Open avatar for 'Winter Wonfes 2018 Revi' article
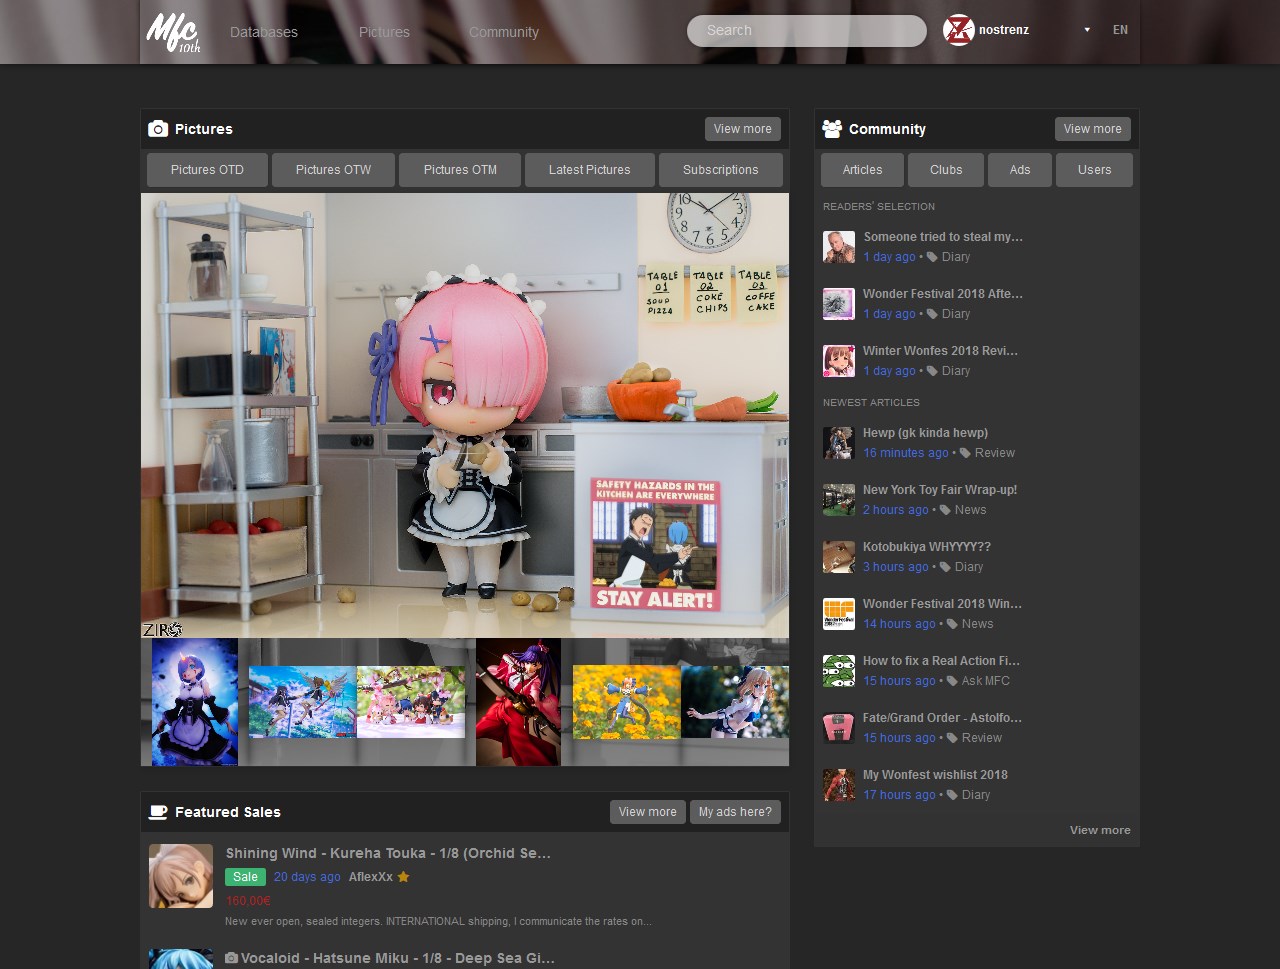 [x=839, y=361]
